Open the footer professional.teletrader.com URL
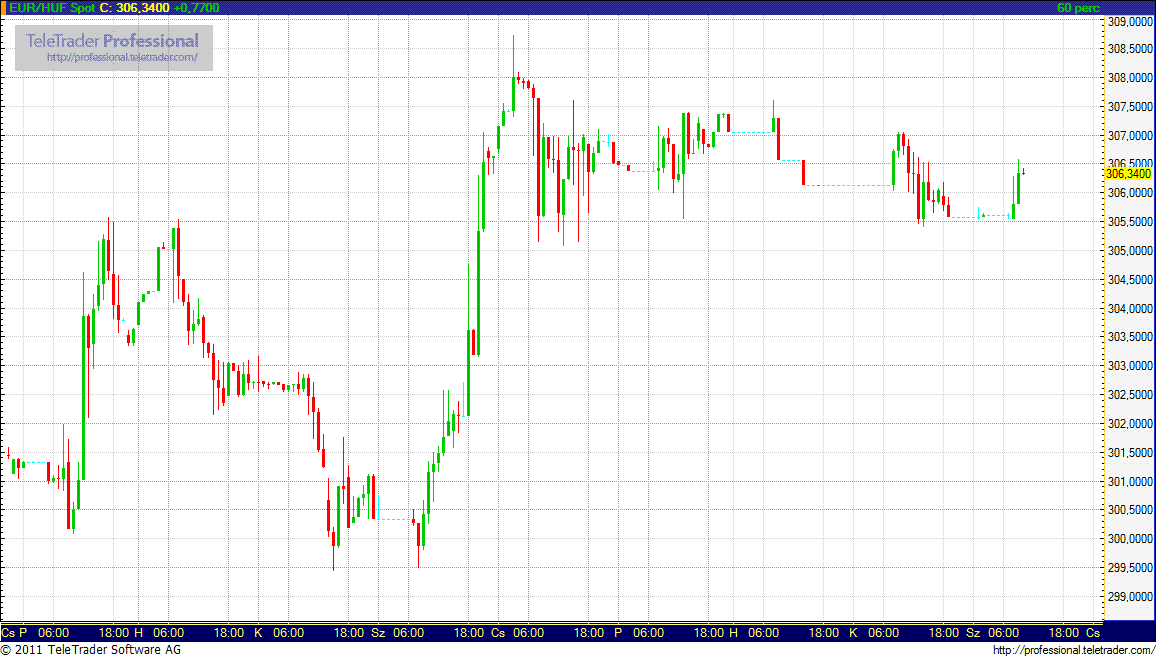 click(1073, 651)
